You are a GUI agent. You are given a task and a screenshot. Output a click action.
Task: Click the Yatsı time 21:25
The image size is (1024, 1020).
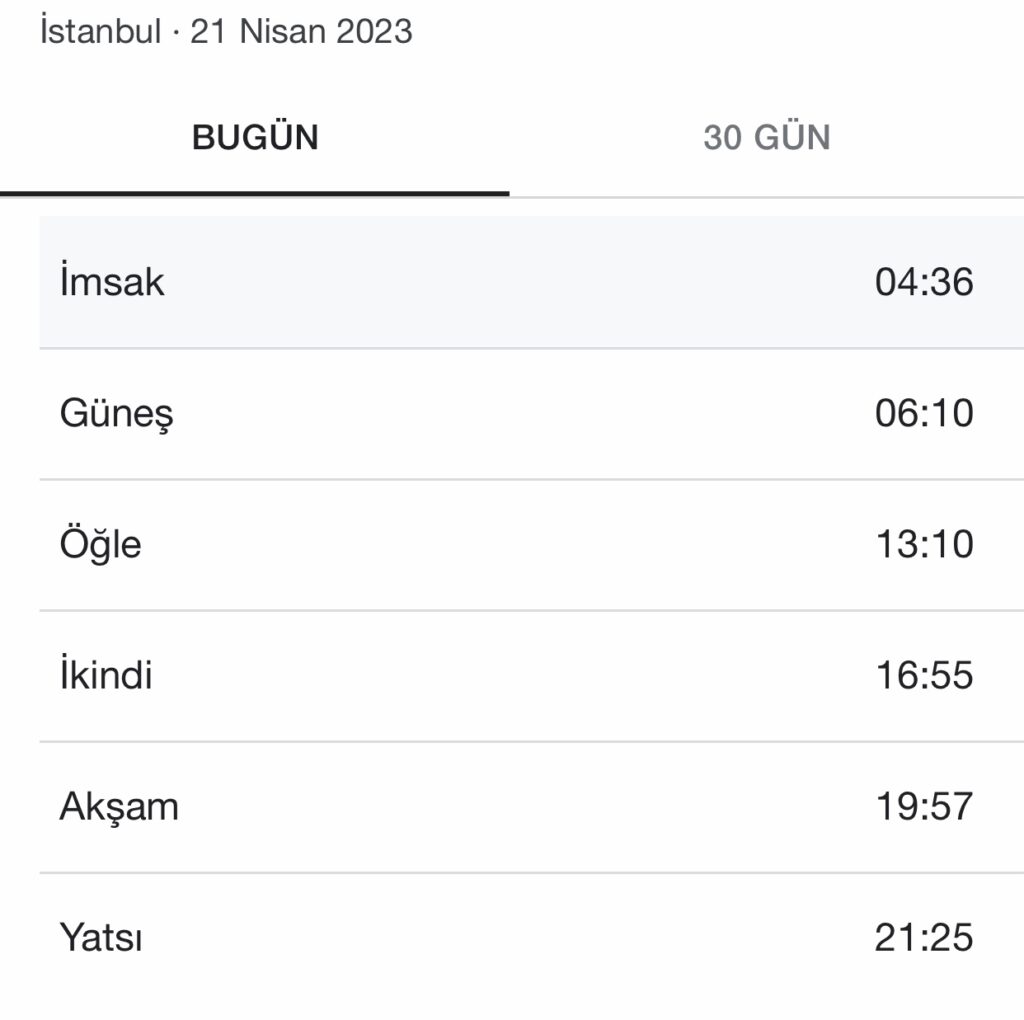tap(923, 938)
